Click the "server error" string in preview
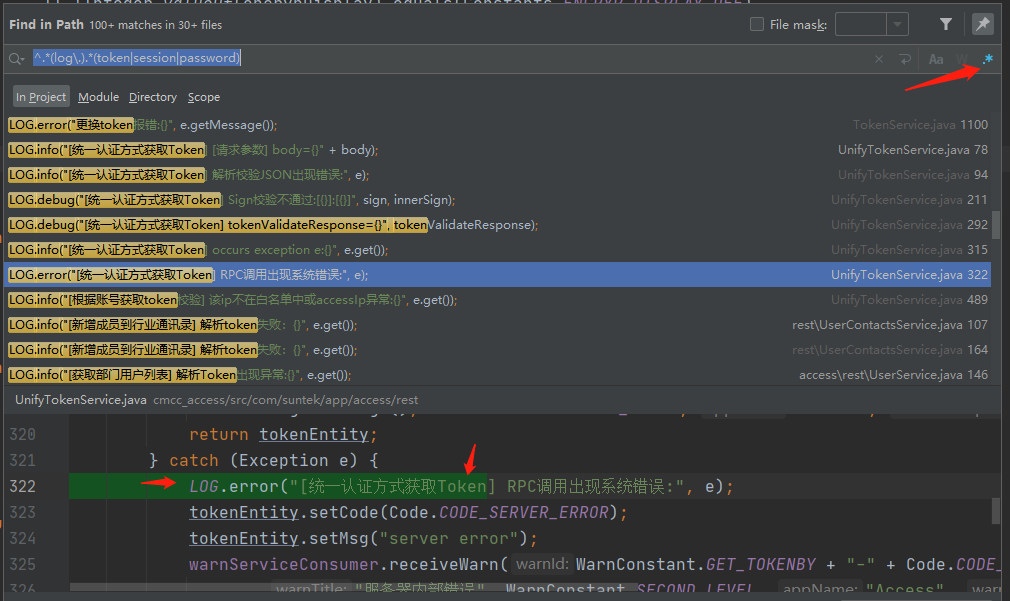 [449, 539]
